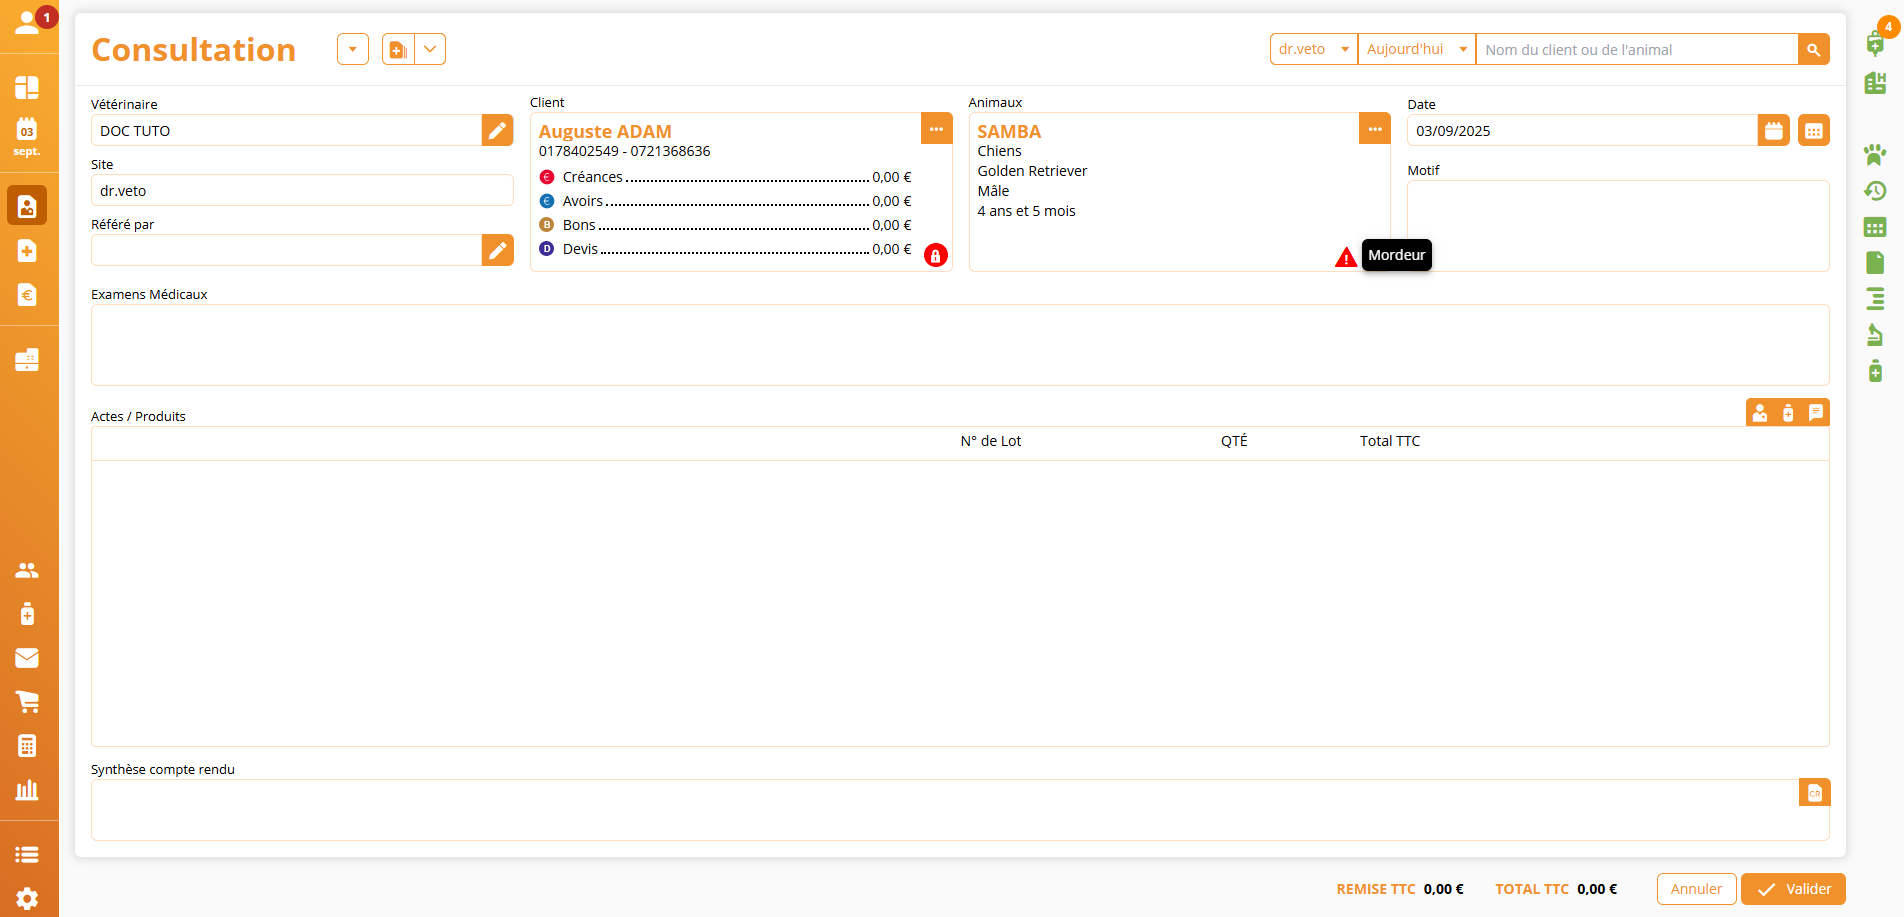Viewport: 1904px width, 917px height.
Task: Open client options with three-dots button
Action: pyautogui.click(x=936, y=129)
